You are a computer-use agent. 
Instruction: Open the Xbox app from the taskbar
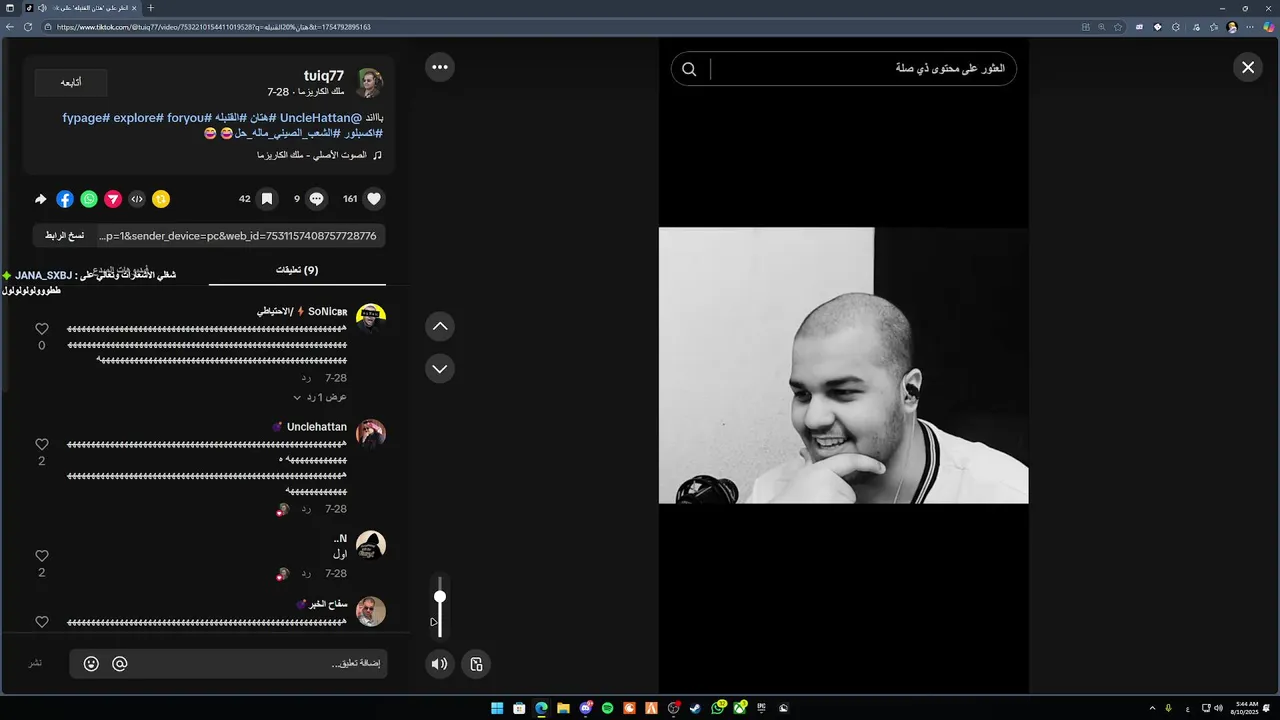click(739, 708)
